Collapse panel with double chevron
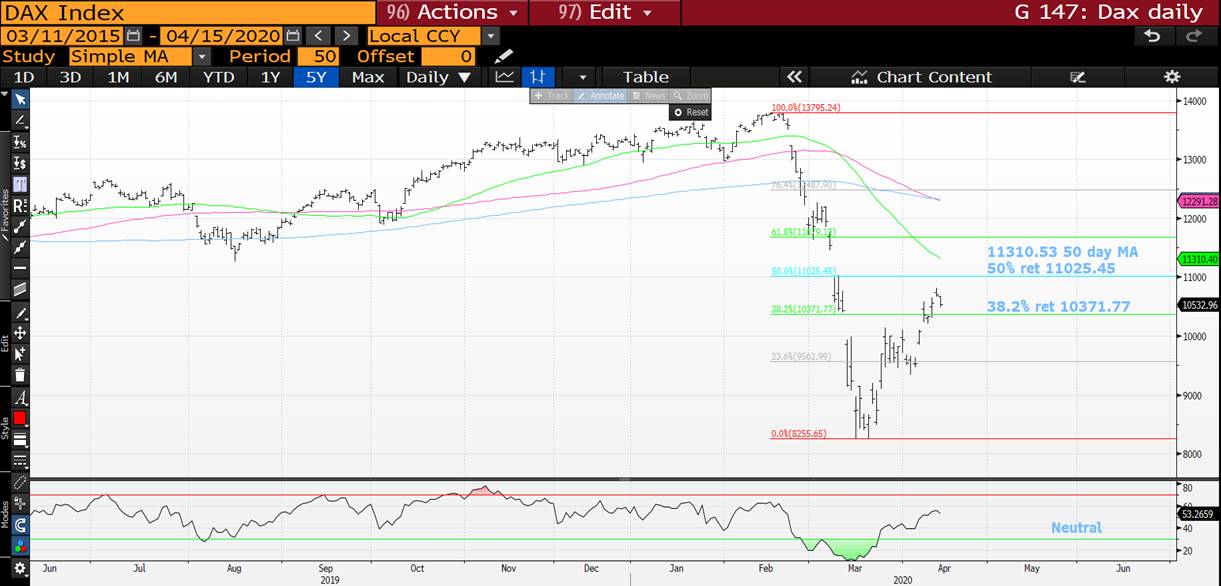The image size is (1221, 586). coord(794,77)
